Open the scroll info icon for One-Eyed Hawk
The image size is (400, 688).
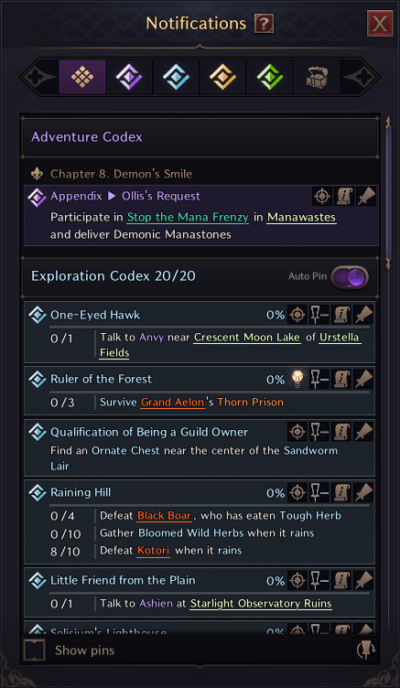pyautogui.click(x=342, y=315)
